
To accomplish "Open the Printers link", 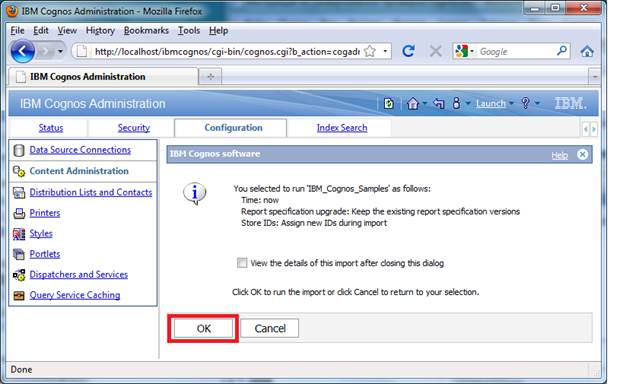I will (x=44, y=213).
